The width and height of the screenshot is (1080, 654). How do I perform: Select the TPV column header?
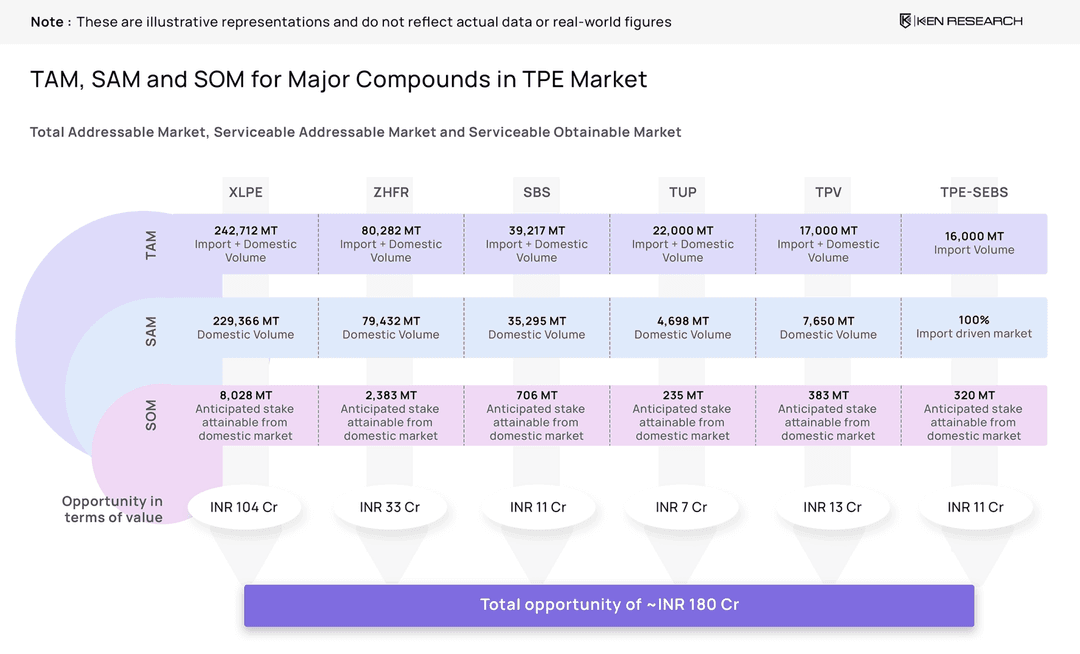coord(827,193)
